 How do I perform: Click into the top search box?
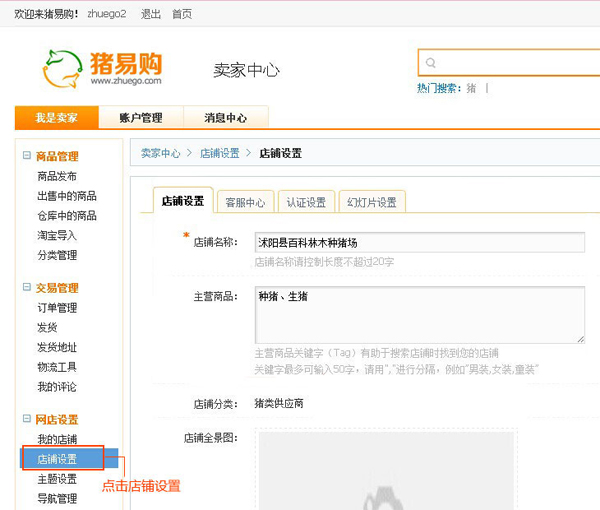[x=509, y=63]
